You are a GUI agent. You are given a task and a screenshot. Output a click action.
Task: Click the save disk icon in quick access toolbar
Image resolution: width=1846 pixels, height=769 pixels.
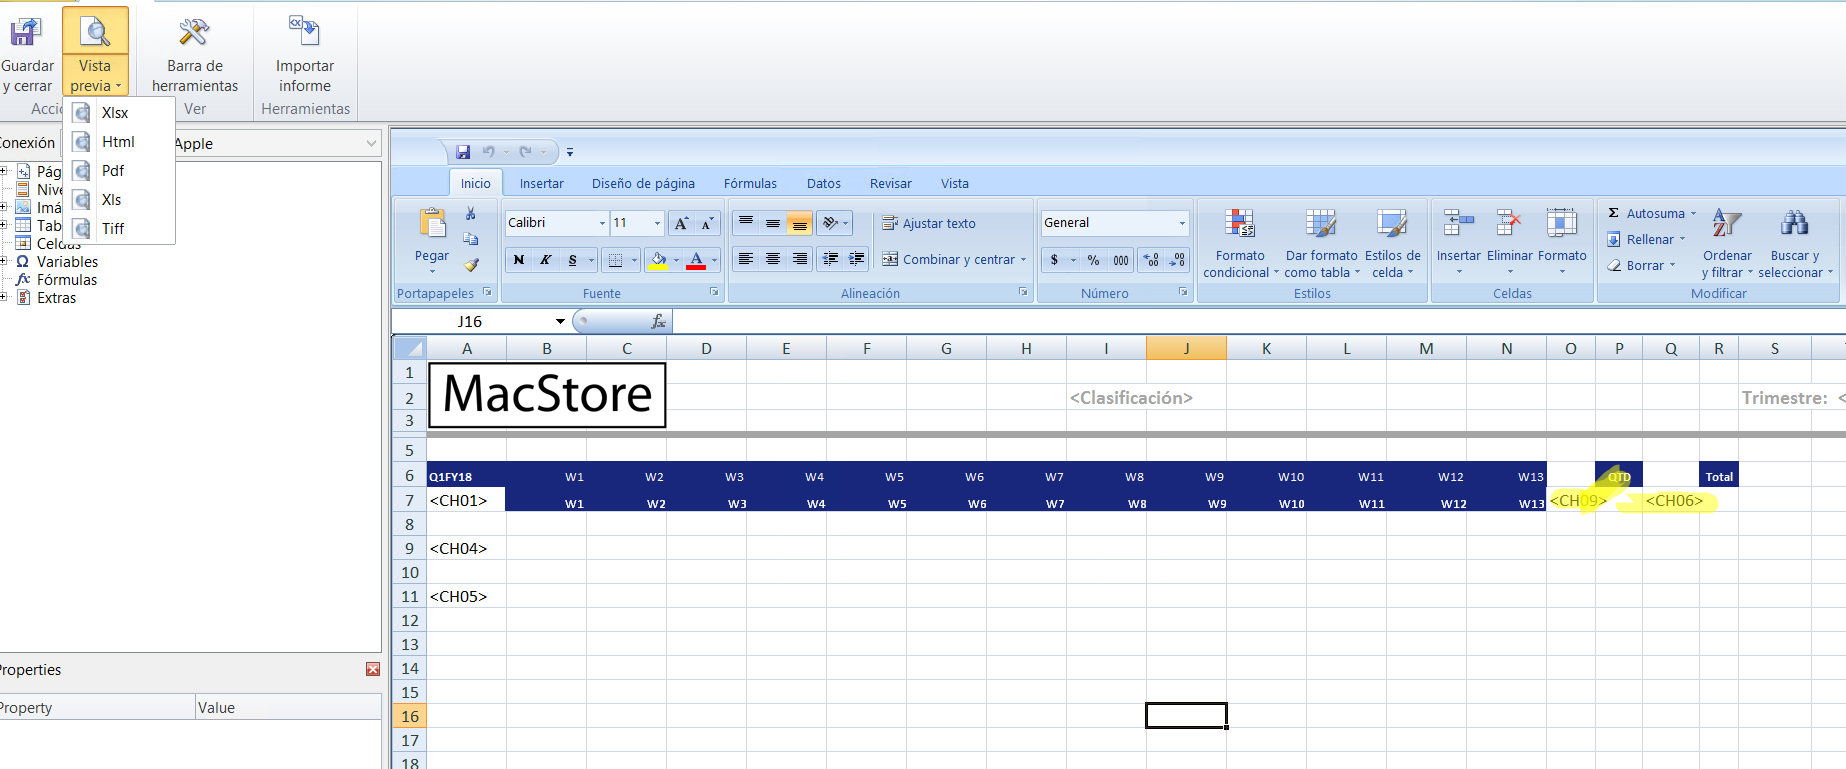(x=463, y=152)
